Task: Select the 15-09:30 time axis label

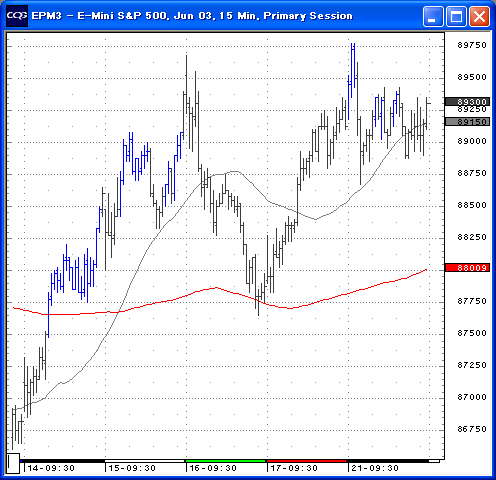Action: [132, 468]
